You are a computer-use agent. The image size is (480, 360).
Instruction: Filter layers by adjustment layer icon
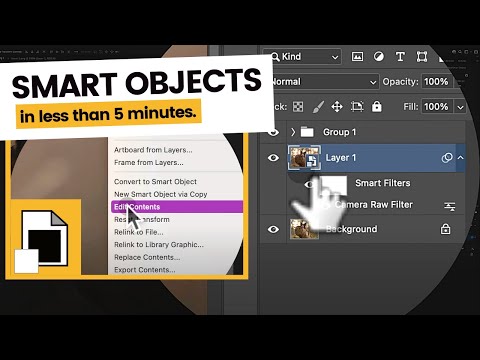[379, 57]
